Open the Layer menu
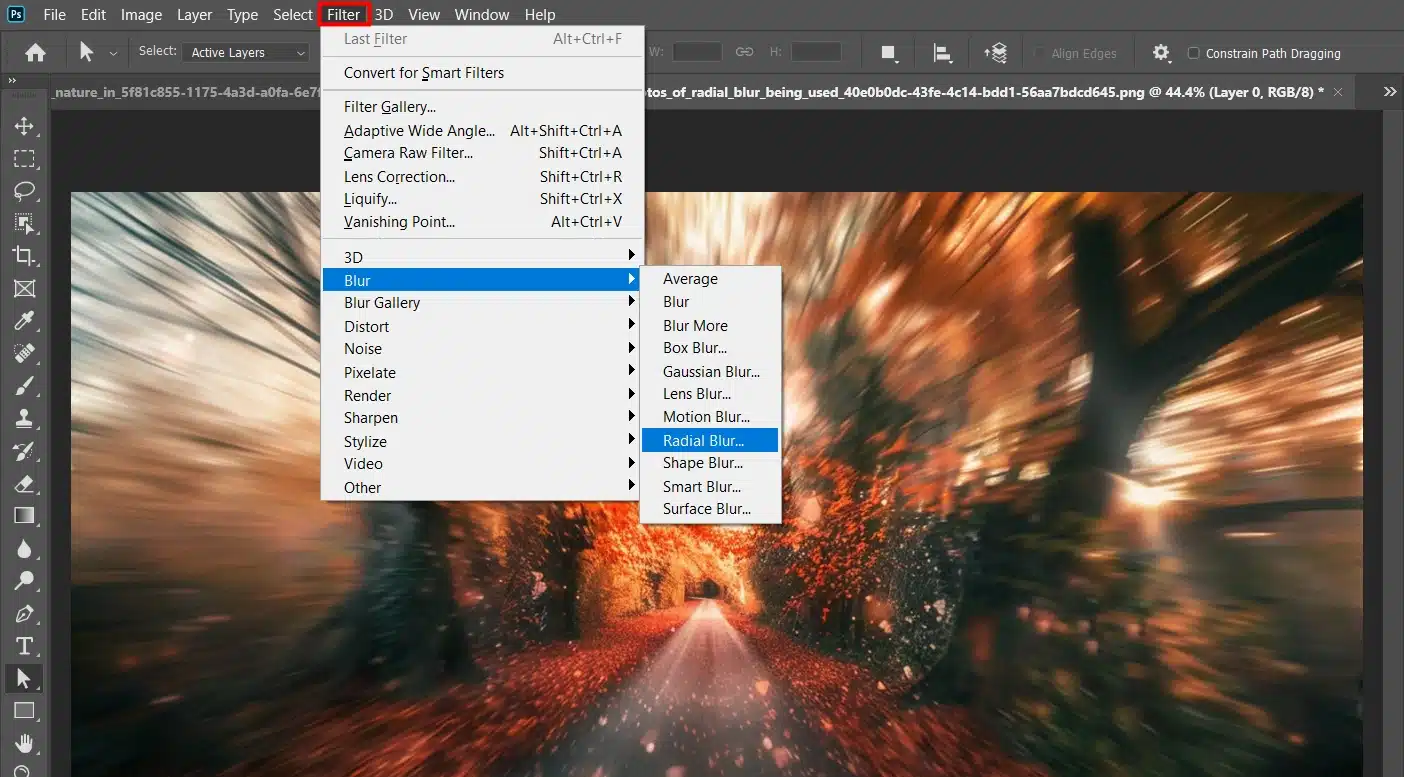Image resolution: width=1404 pixels, height=777 pixels. 194,15
